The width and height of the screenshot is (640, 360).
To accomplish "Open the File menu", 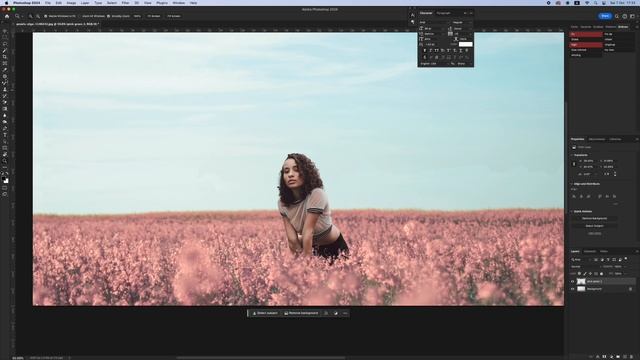I will click(48, 3).
